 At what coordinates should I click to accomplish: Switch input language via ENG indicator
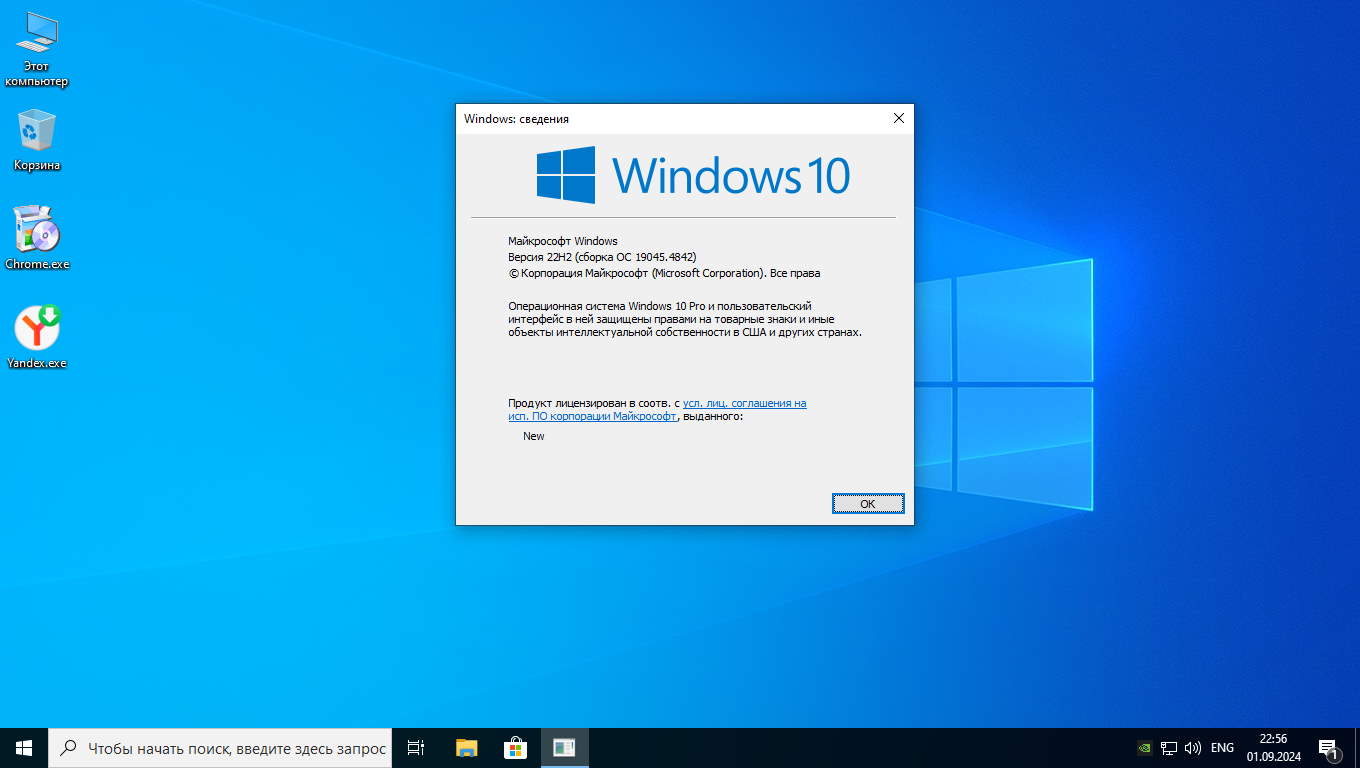pos(1222,748)
